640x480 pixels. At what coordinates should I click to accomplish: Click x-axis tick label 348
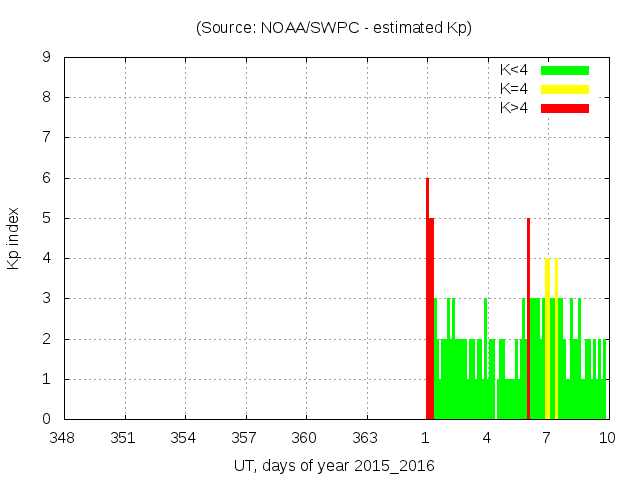click(64, 438)
